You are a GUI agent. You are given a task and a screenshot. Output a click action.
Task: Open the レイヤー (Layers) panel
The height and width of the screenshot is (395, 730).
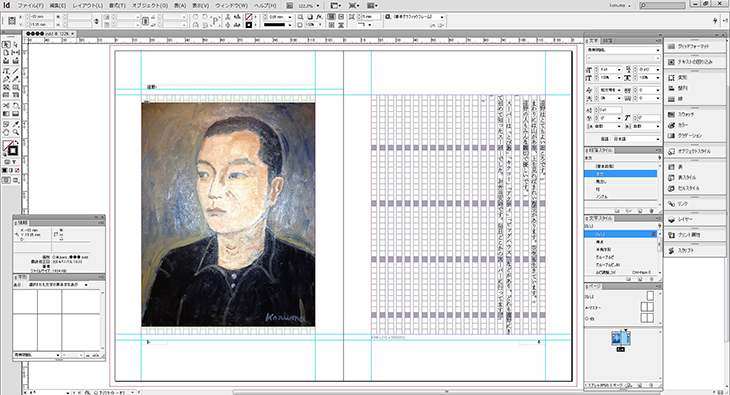pyautogui.click(x=684, y=219)
